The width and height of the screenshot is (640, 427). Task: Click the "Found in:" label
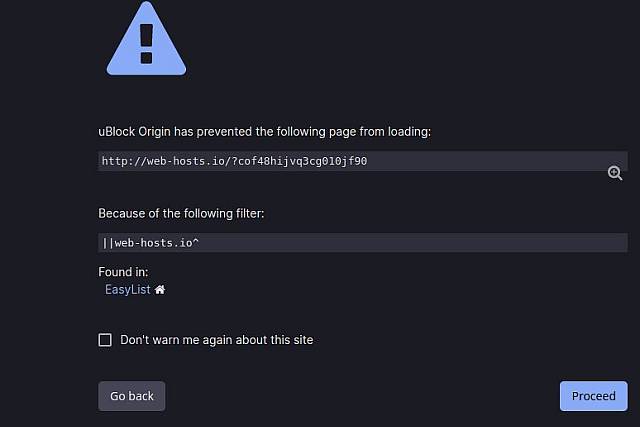123,272
